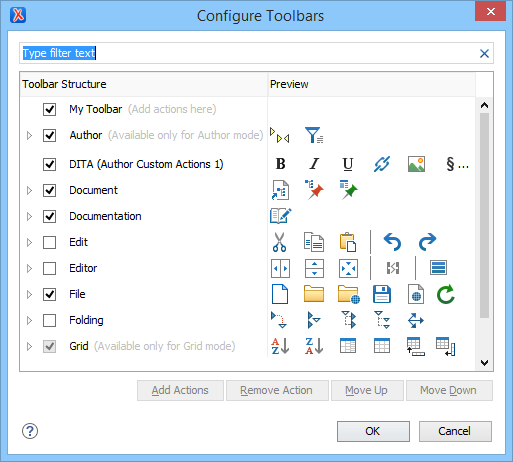Click the Undo arrow icon
The image size is (513, 462).
coord(392,242)
